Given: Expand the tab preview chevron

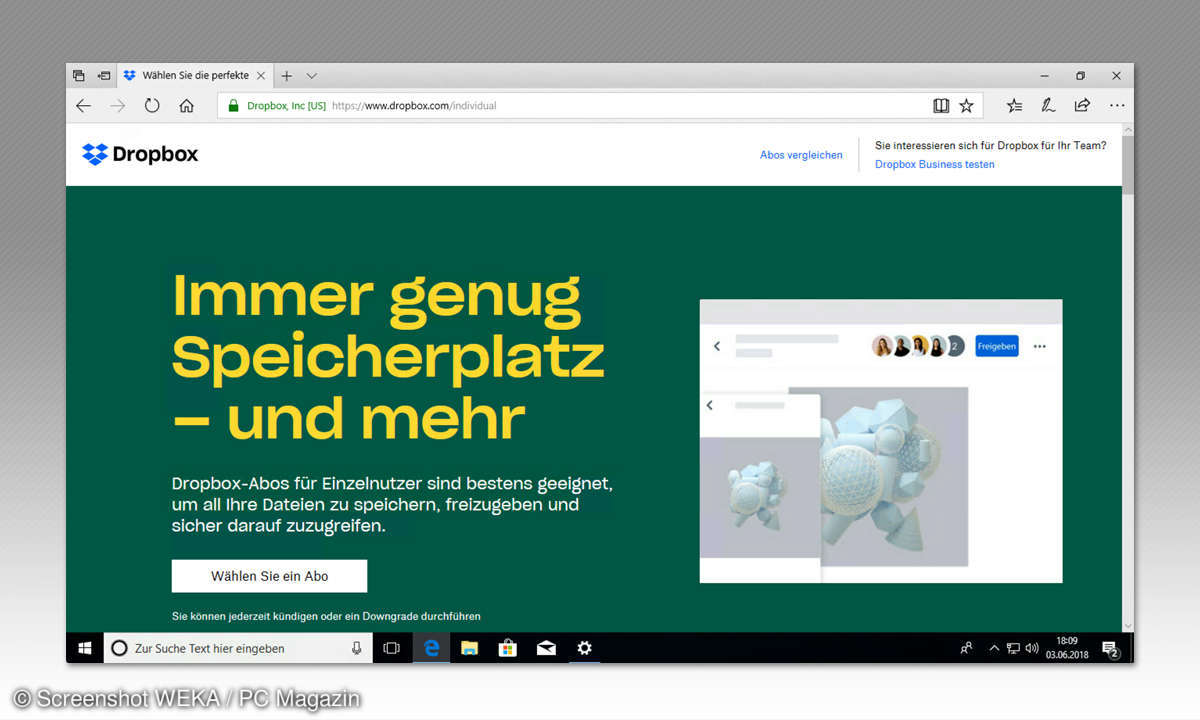Looking at the screenshot, I should [x=312, y=75].
